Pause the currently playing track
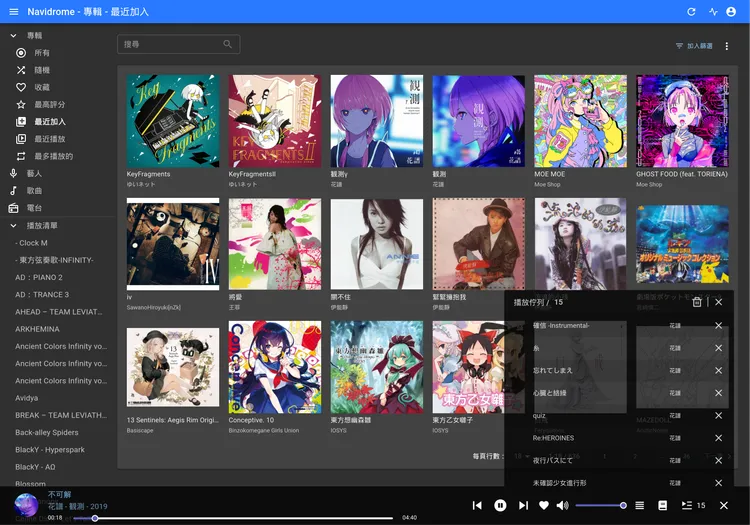 tap(500, 506)
